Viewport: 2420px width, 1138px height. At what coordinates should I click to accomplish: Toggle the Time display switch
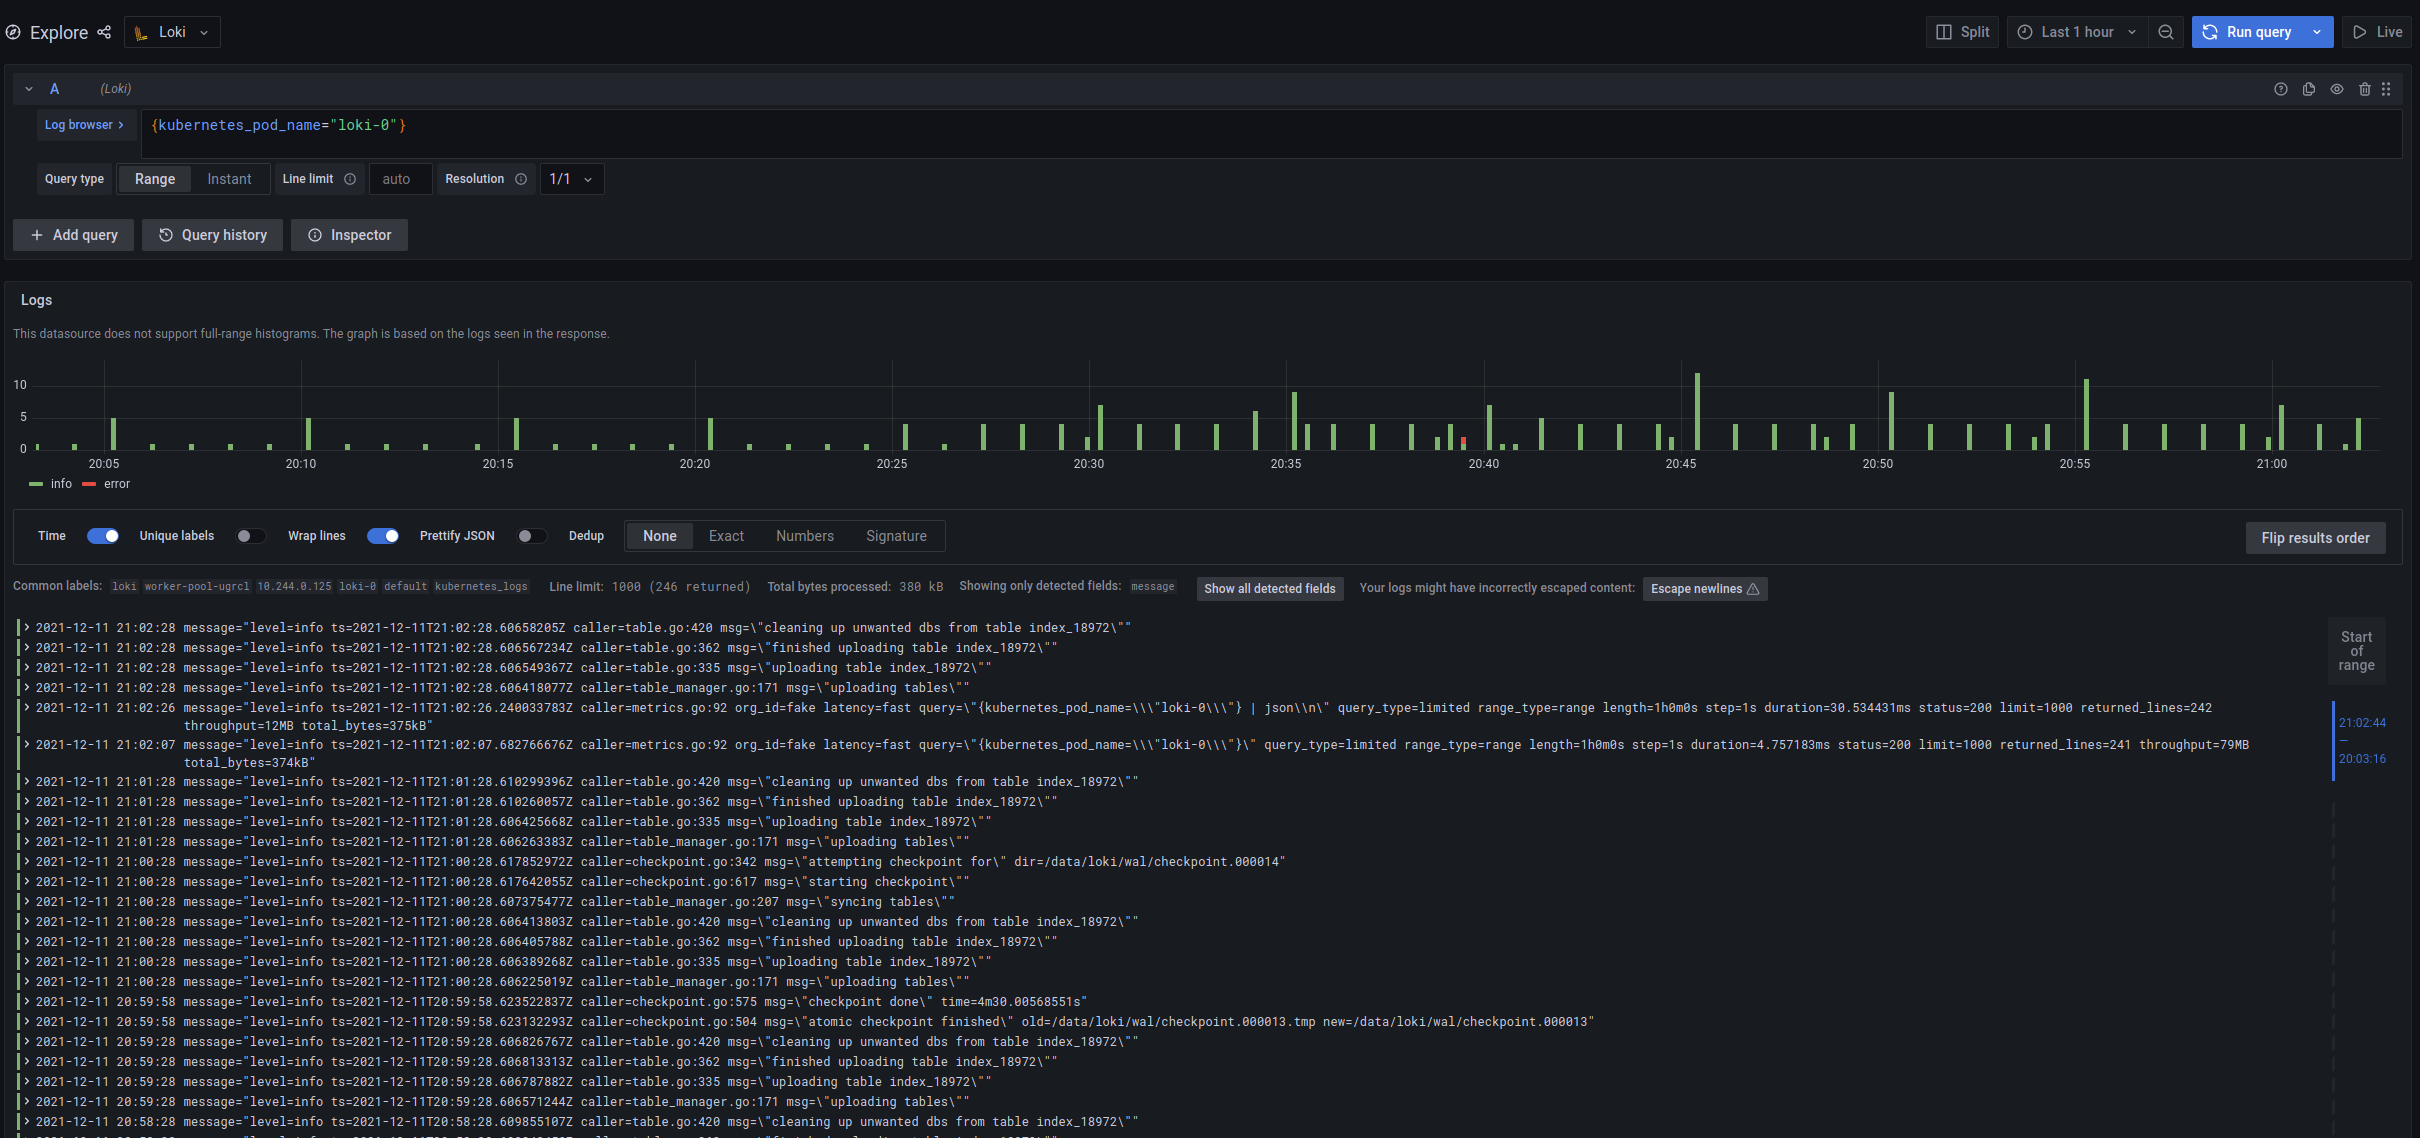pos(102,536)
